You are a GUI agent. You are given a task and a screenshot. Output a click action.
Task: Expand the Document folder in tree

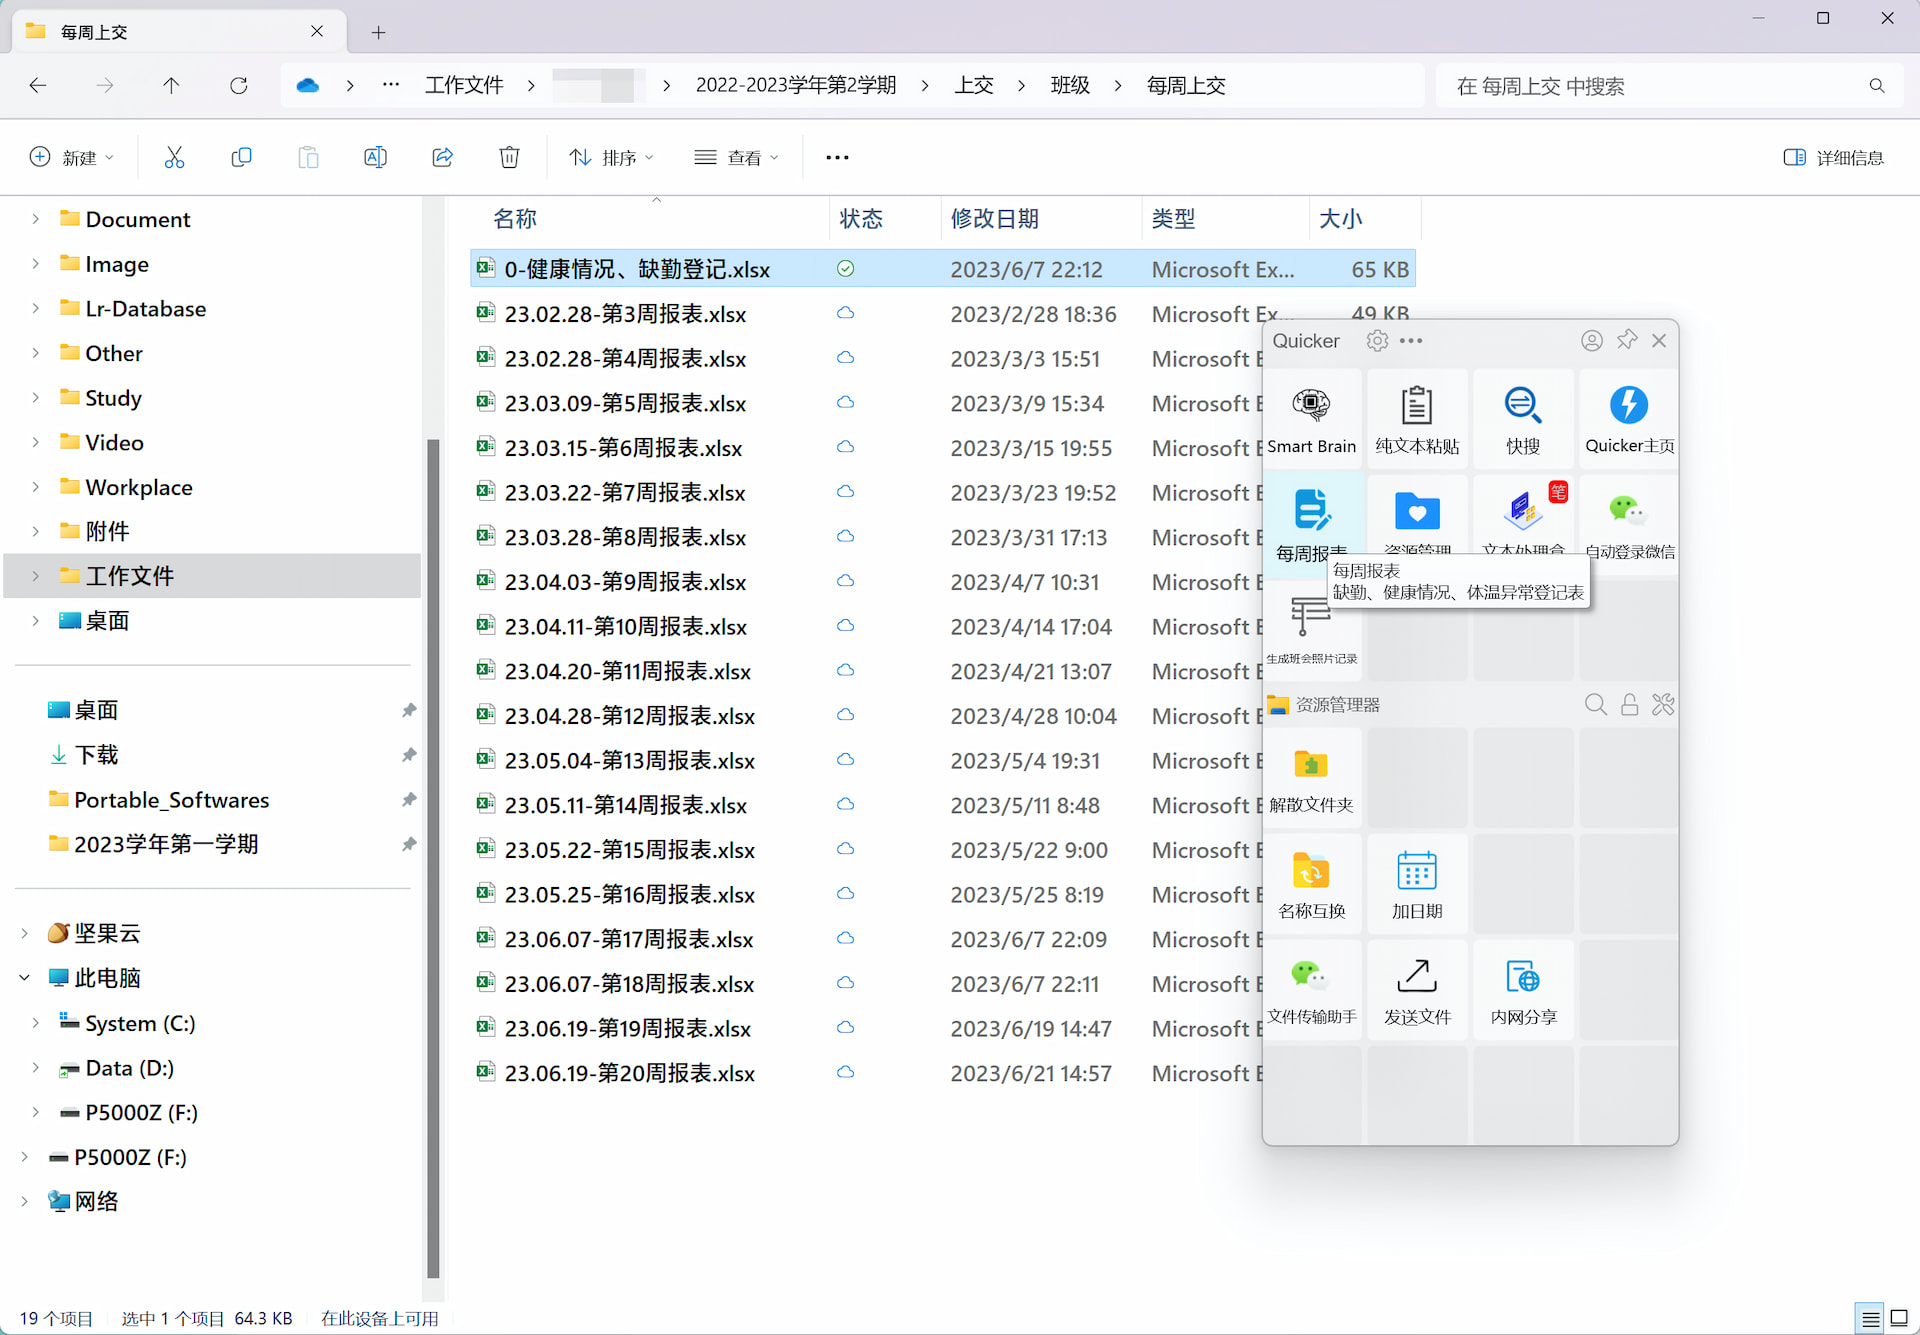click(36, 219)
